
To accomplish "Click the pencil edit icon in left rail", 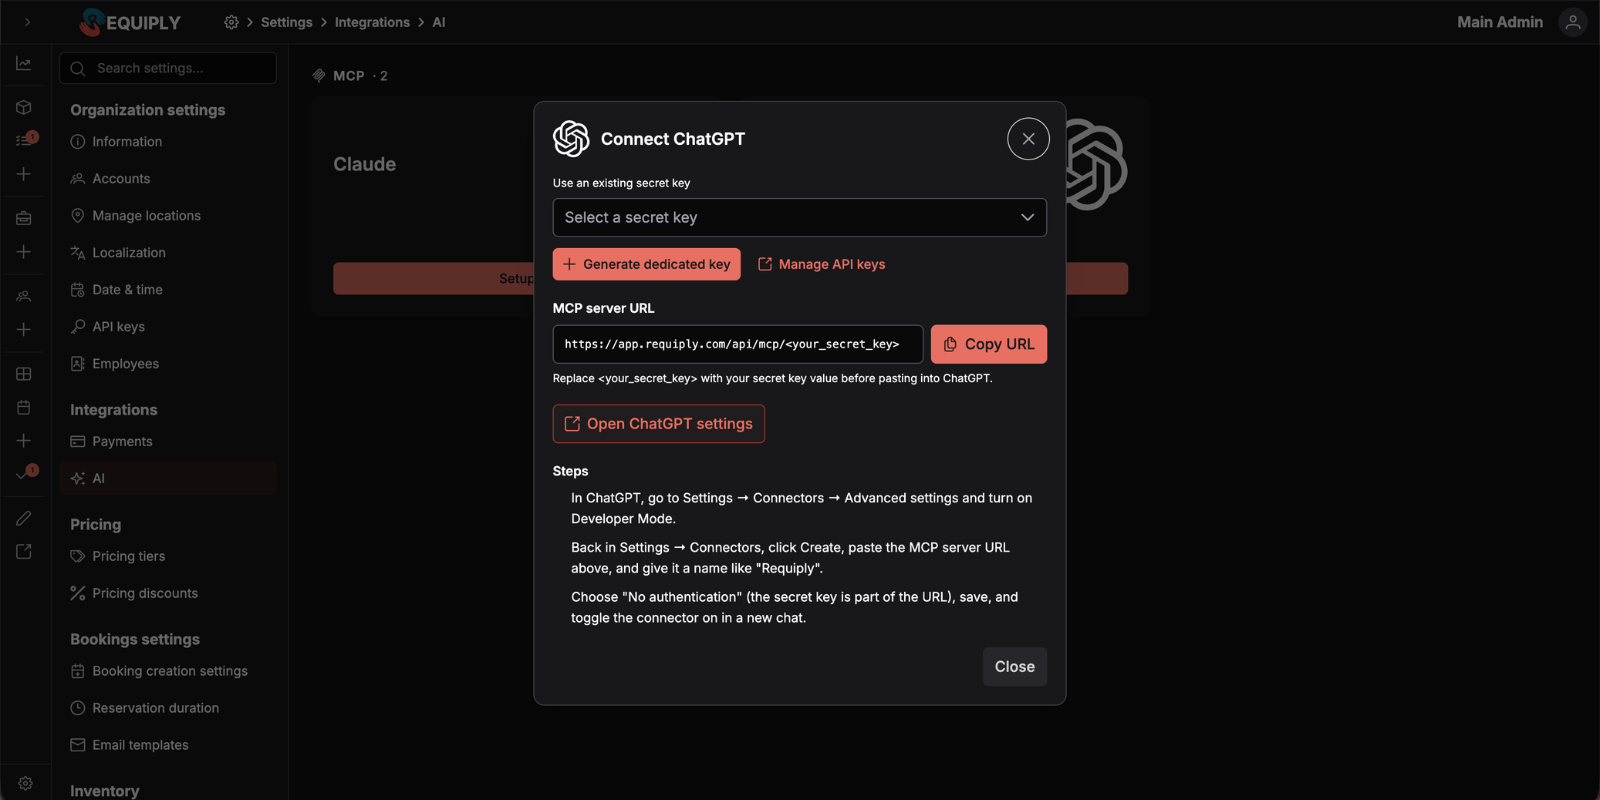I will (24, 518).
